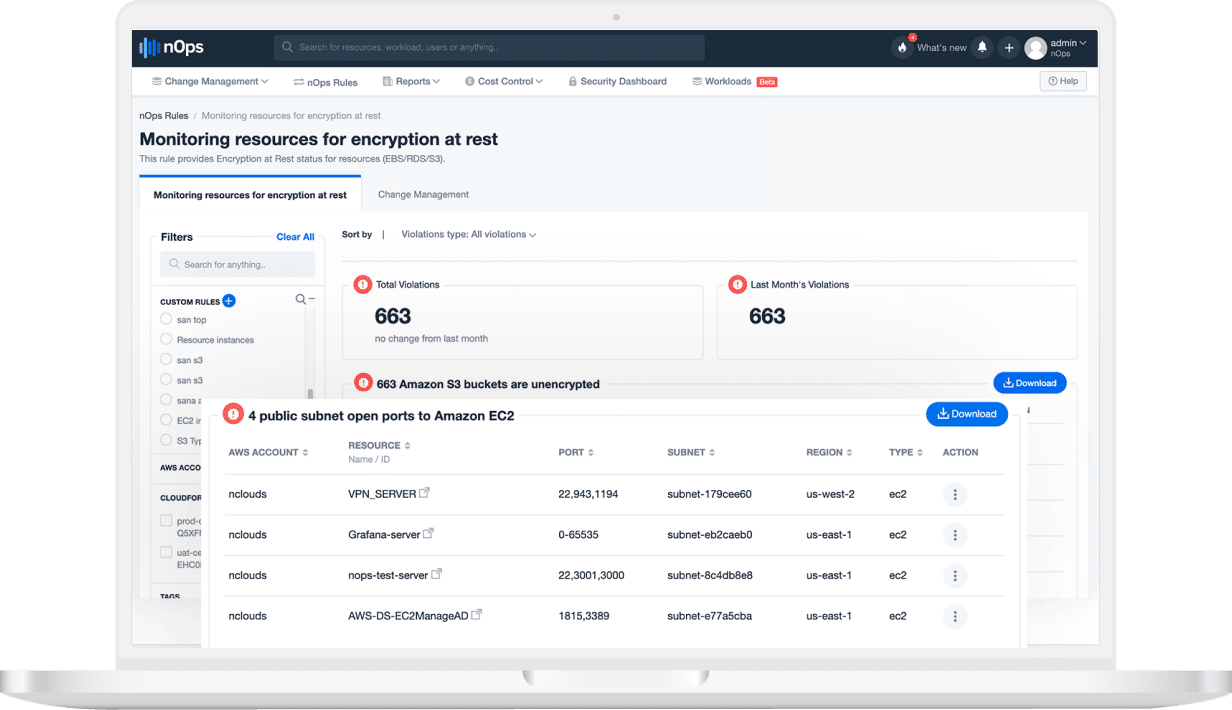1232x710 pixels.
Task: Open Violations type: All violations dropdown
Action: click(x=469, y=234)
